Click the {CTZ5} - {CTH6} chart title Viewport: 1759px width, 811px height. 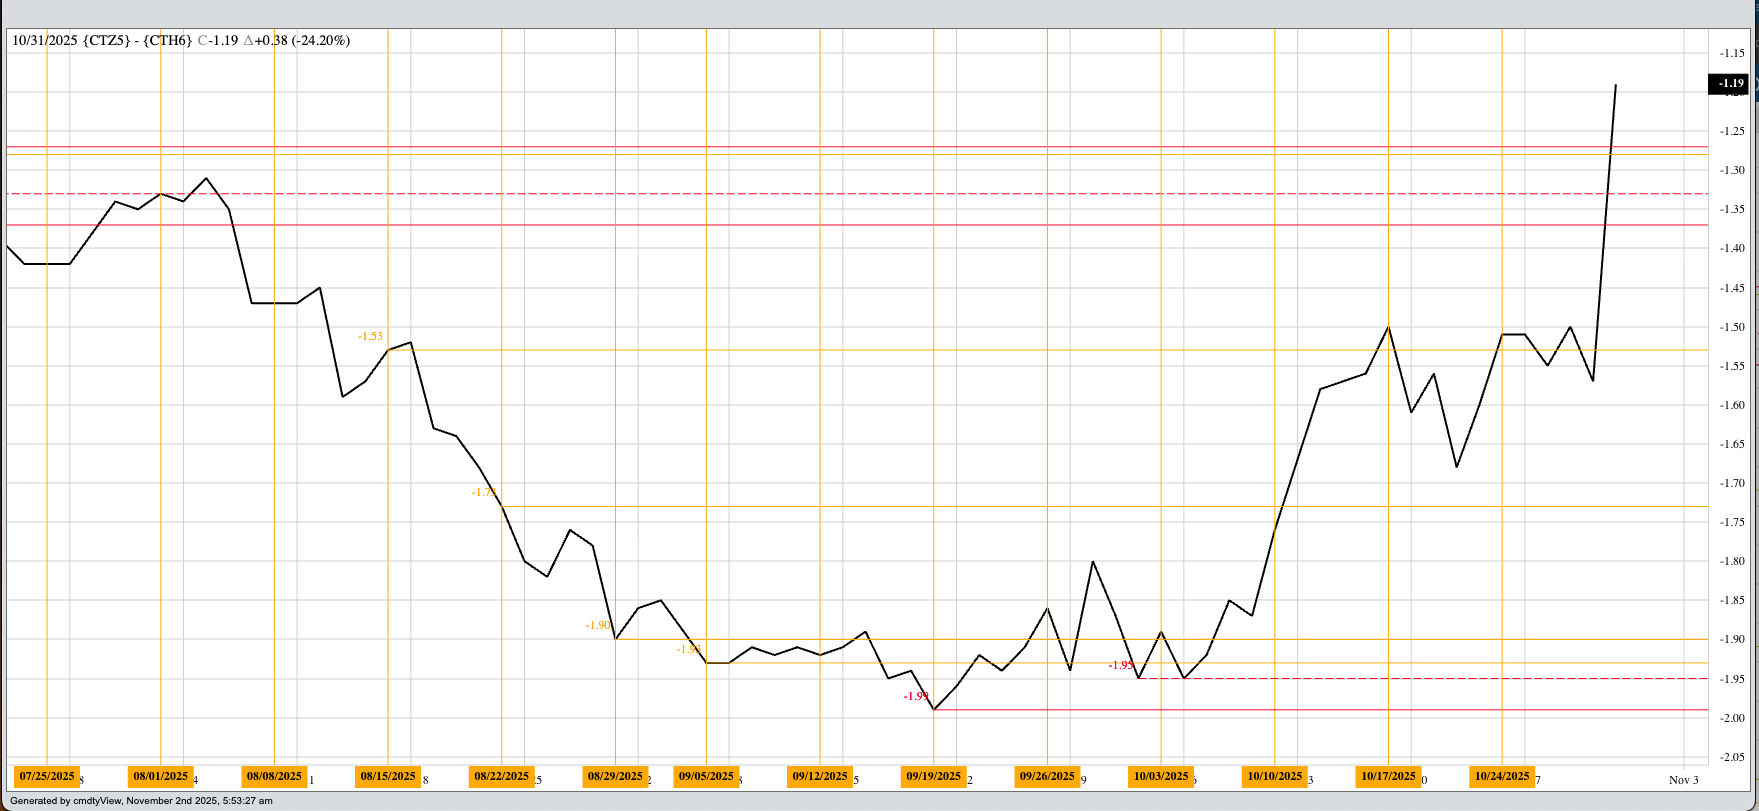coord(138,41)
